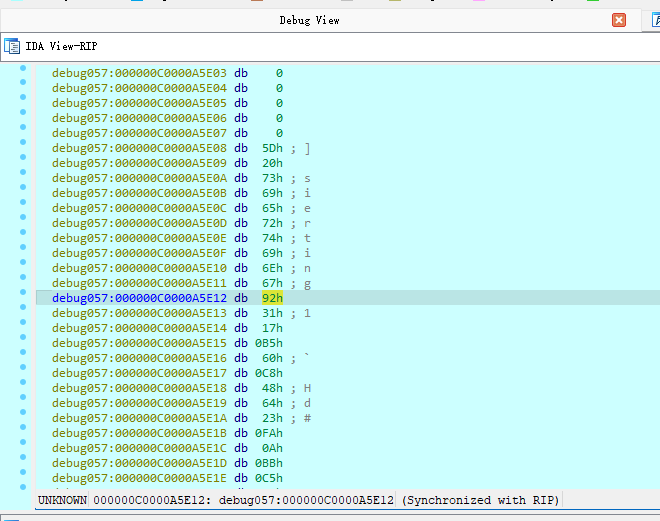660x521 pixels.
Task: Click the 5Dh byte value
Action: pyautogui.click(x=272, y=148)
